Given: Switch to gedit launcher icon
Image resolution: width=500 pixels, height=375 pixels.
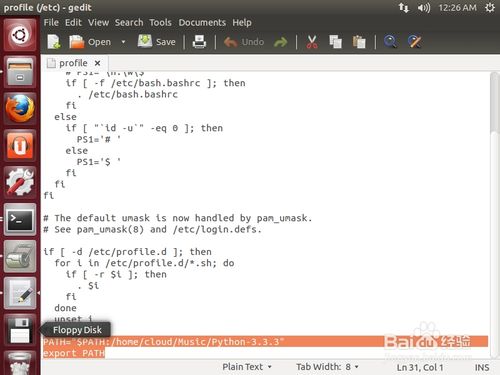Looking at the screenshot, I should click(20, 293).
